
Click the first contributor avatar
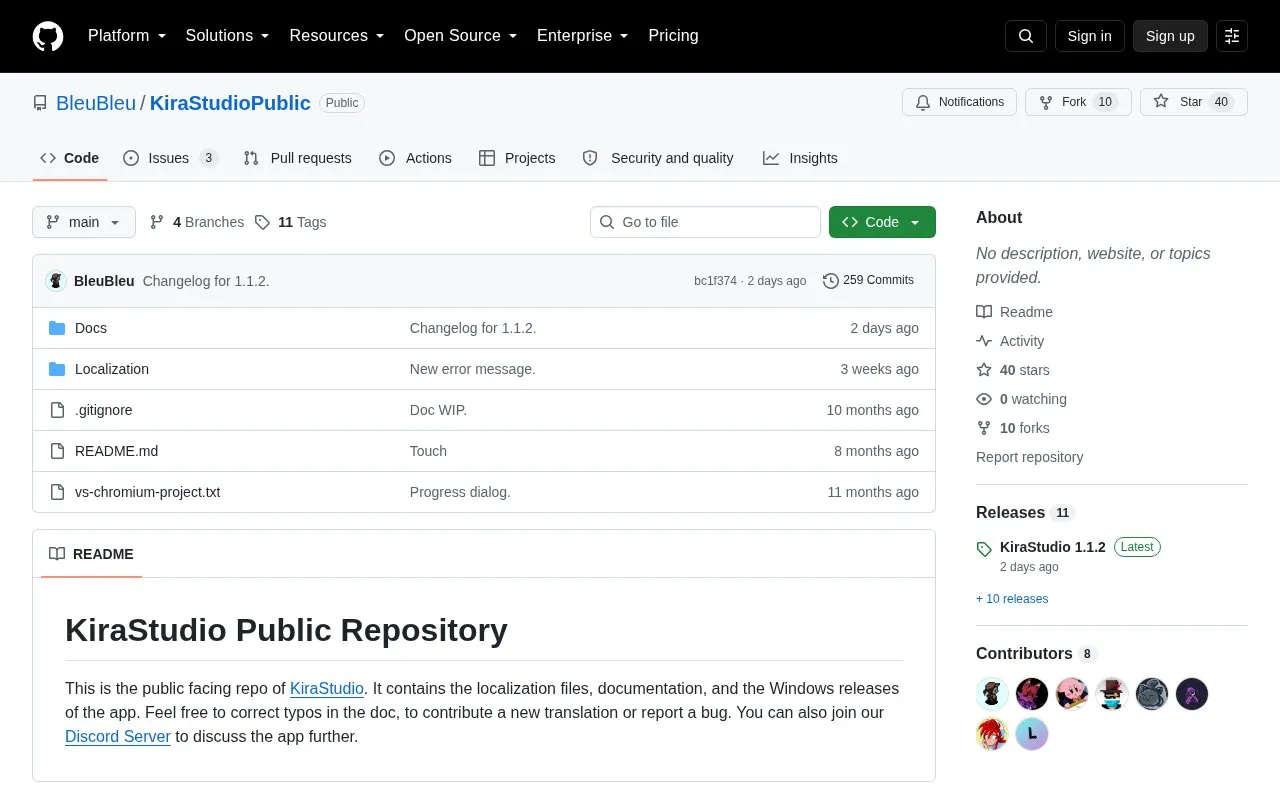point(992,694)
